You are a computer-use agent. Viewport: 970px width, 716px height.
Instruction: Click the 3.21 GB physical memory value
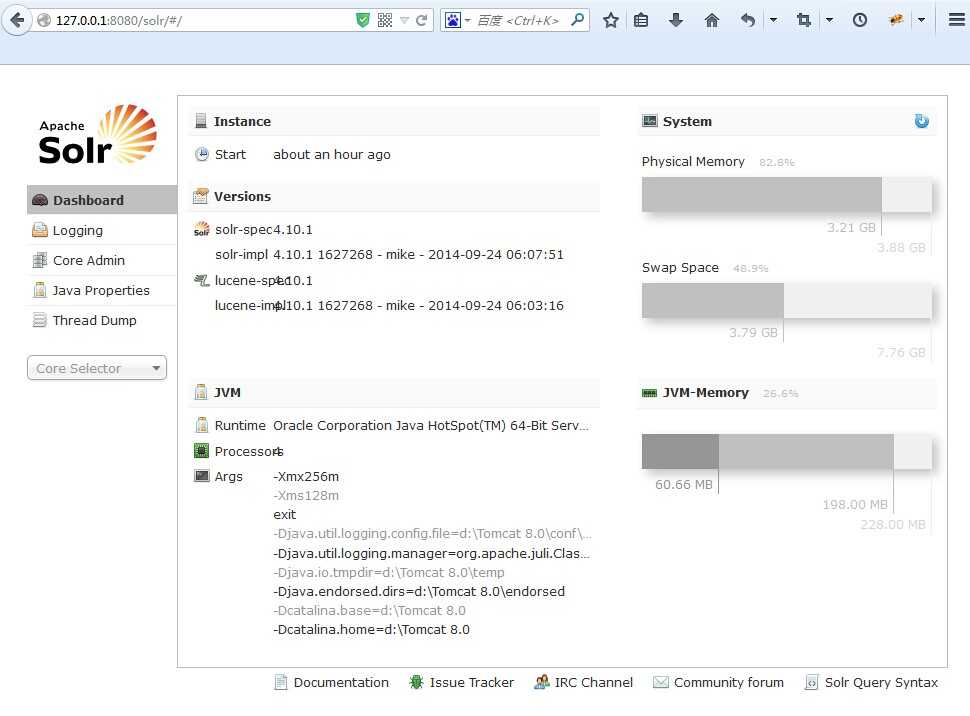tap(851, 227)
